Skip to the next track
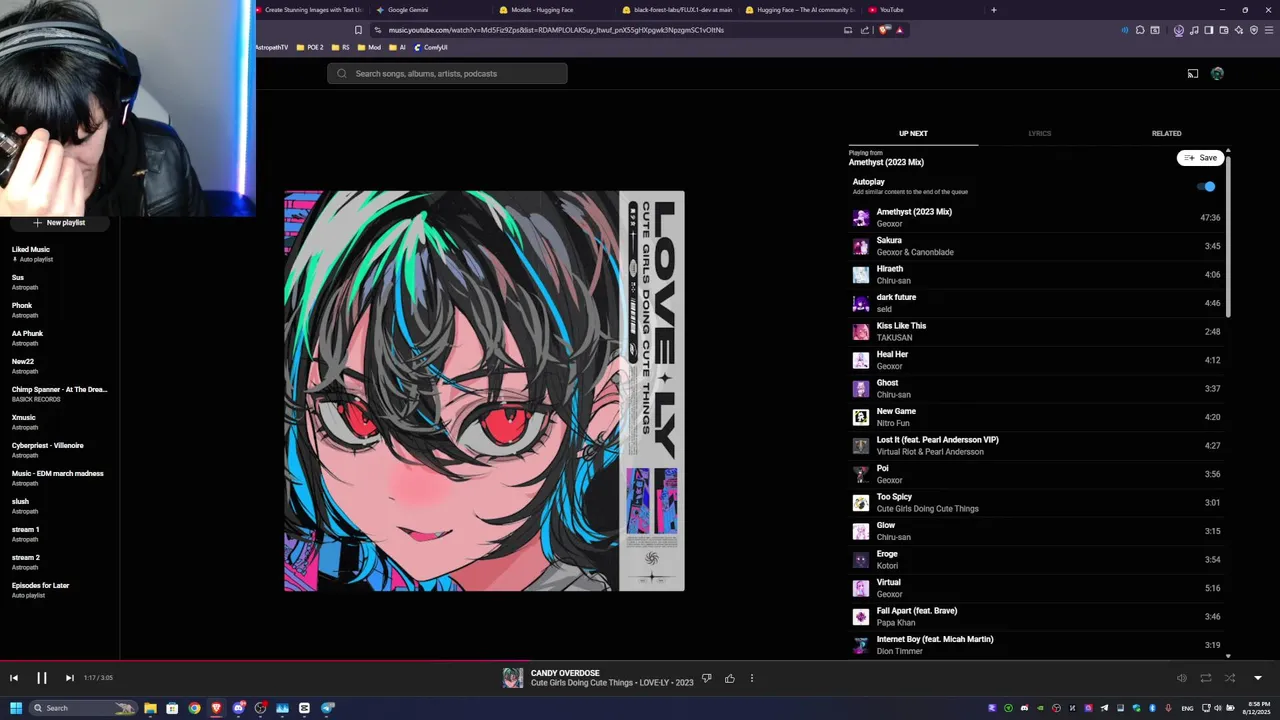This screenshot has width=1280, height=720. point(69,678)
